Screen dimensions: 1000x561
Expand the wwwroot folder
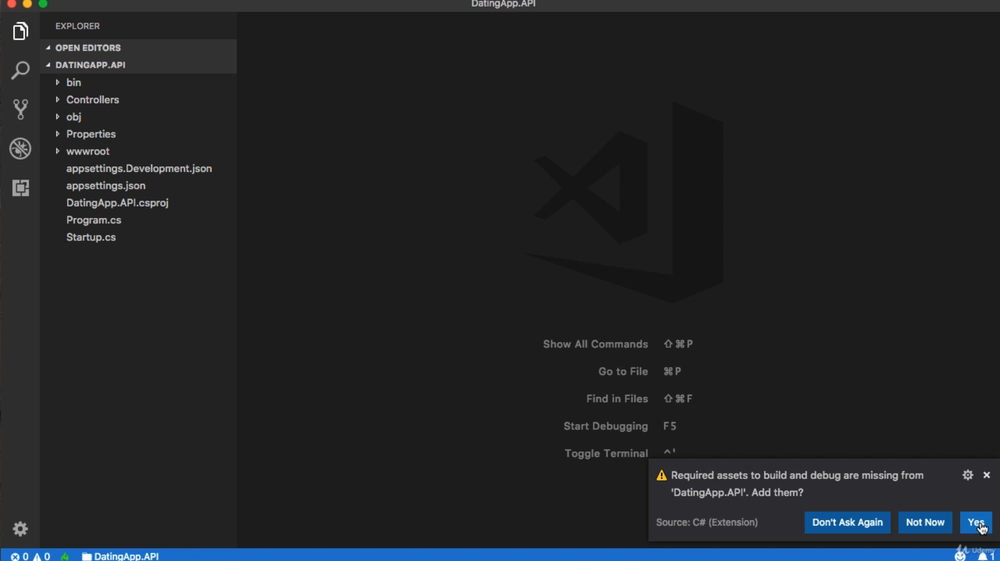tap(87, 151)
